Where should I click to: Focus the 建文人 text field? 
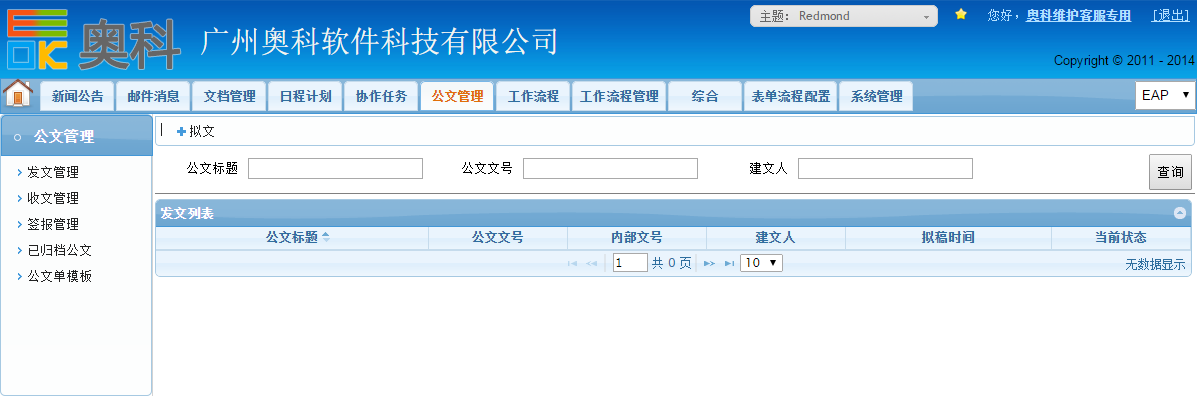click(x=885, y=168)
